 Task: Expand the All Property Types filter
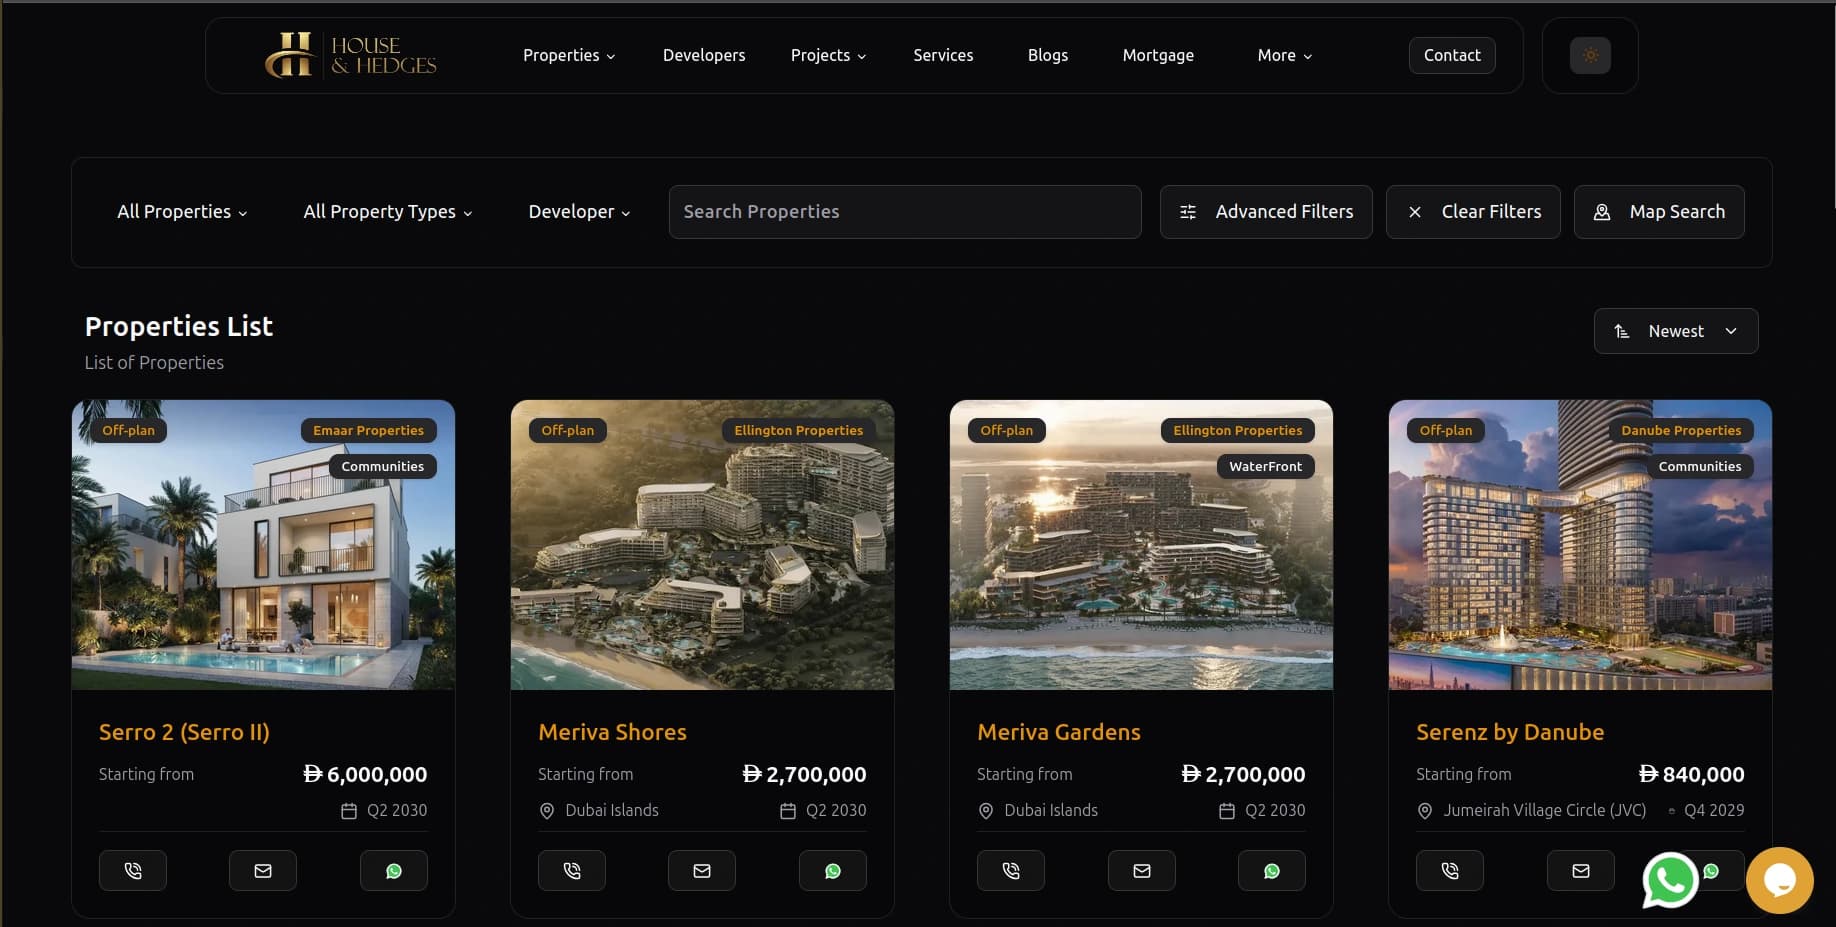pyautogui.click(x=387, y=211)
